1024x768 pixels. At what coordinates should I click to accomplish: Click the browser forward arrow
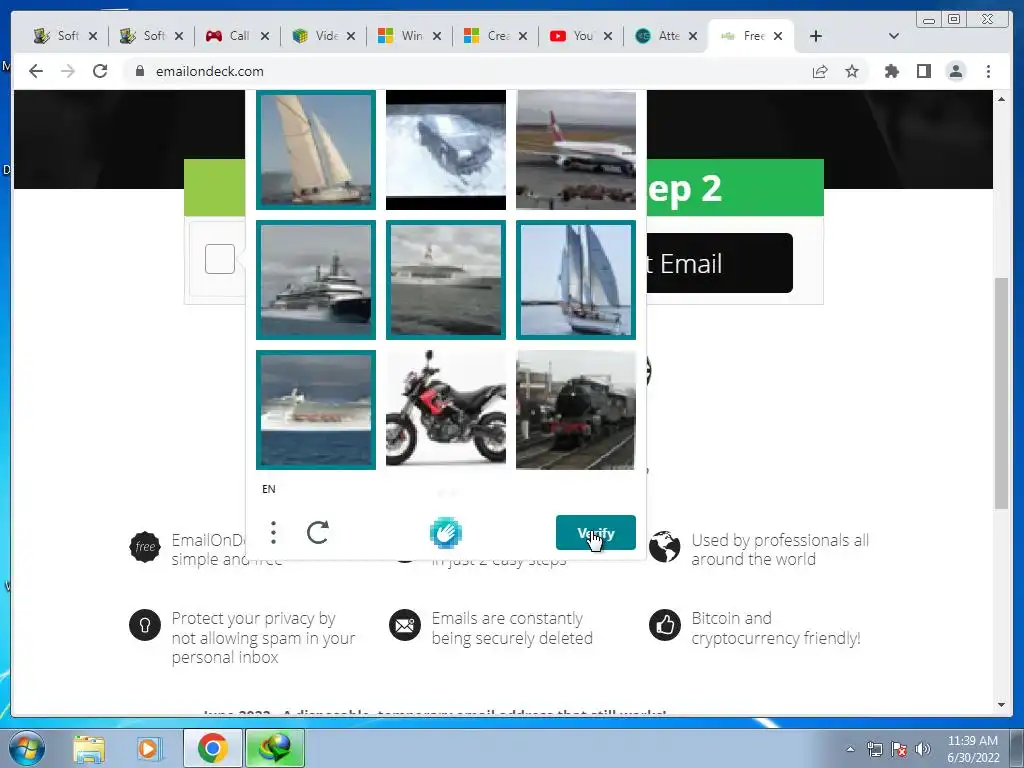68,71
